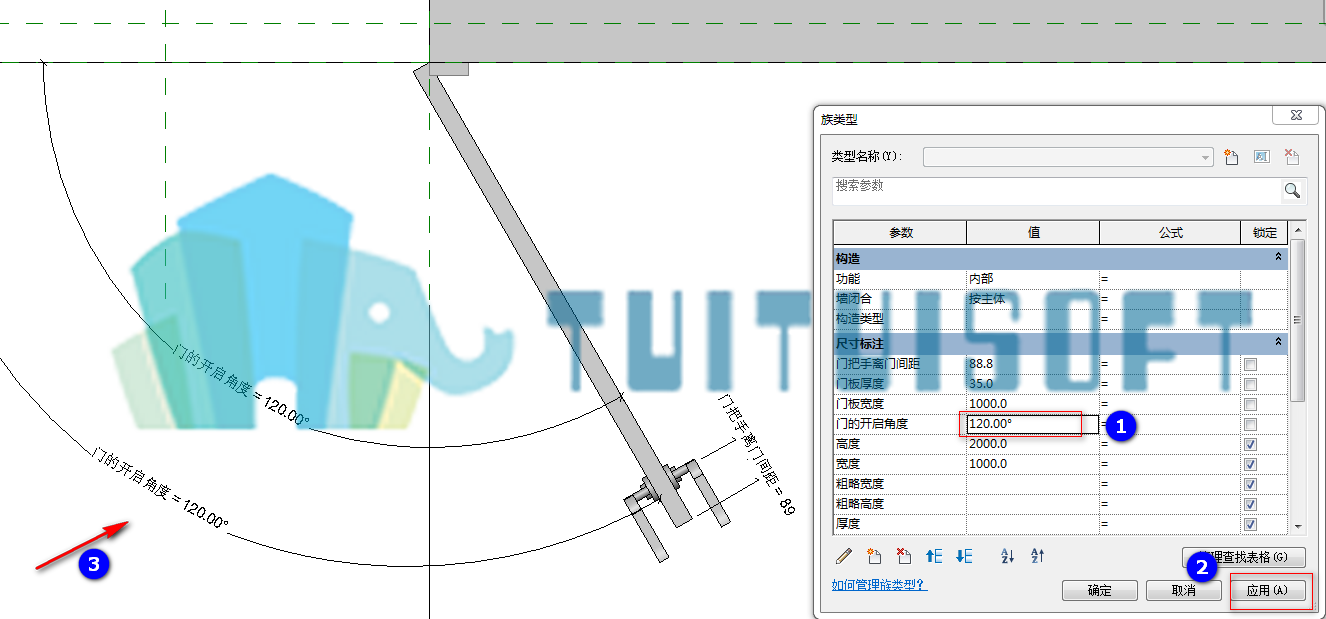Click the delete parameter icon
The height and width of the screenshot is (619, 1326).
tap(904, 556)
